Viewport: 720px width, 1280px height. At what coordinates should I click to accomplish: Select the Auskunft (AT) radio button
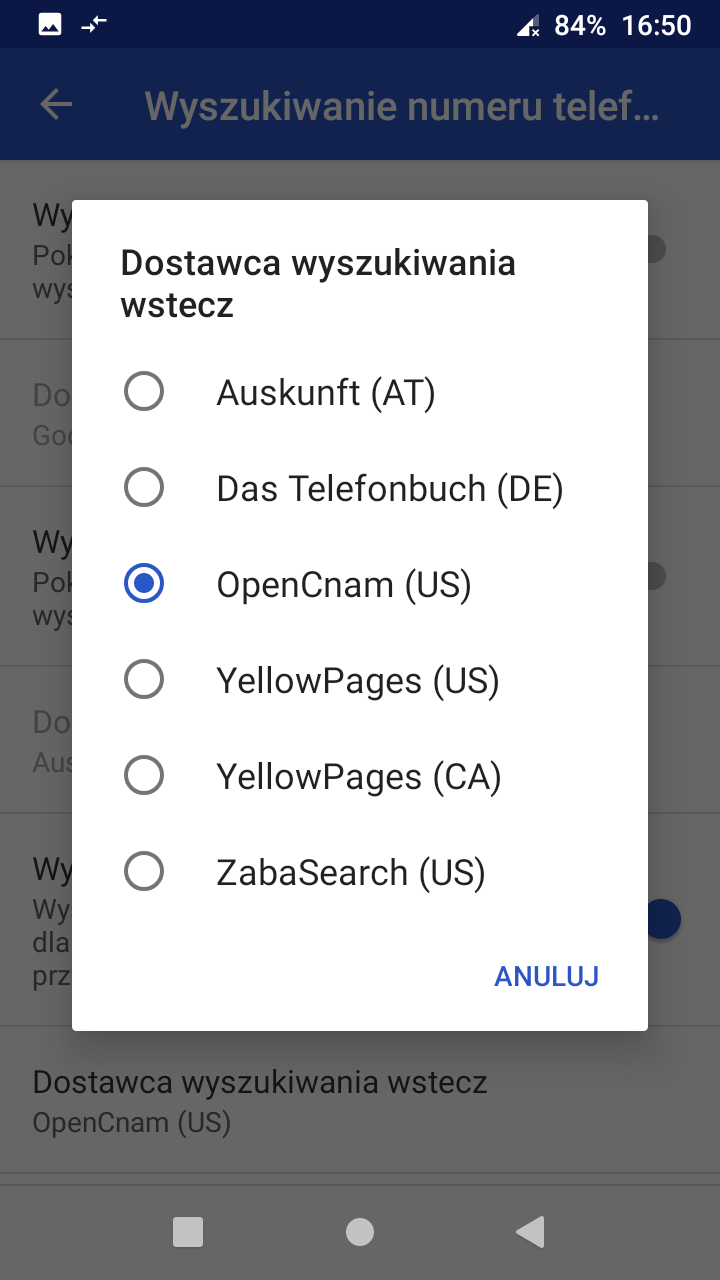(x=144, y=391)
